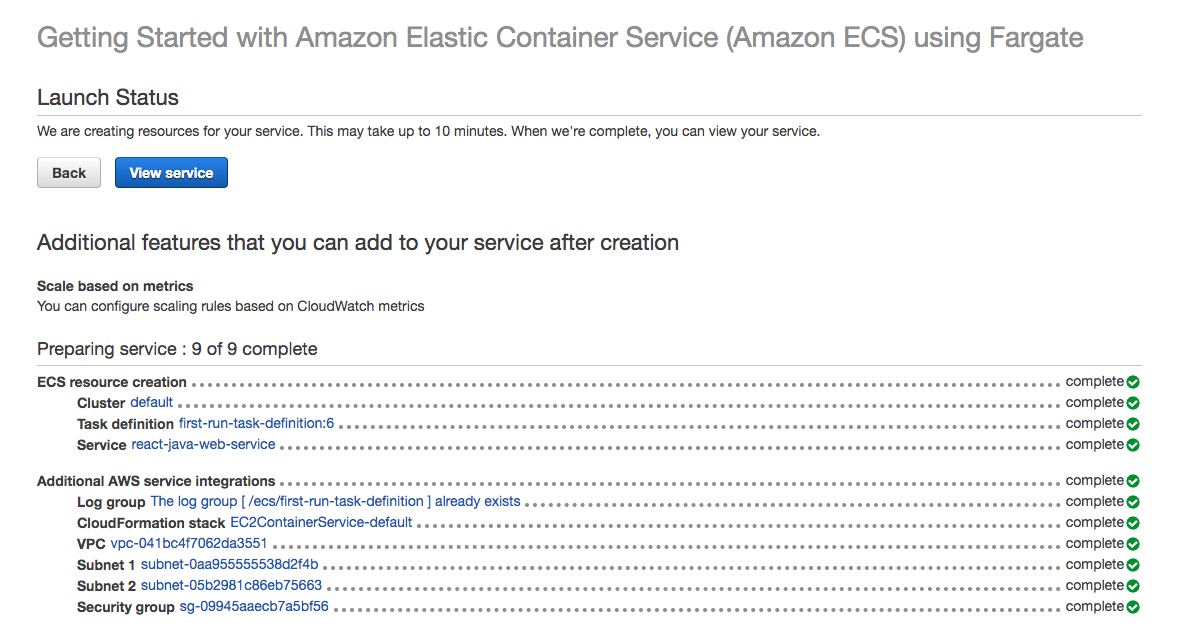1187x637 pixels.
Task: Click green checkmark on Task definition row
Action: tap(1133, 424)
